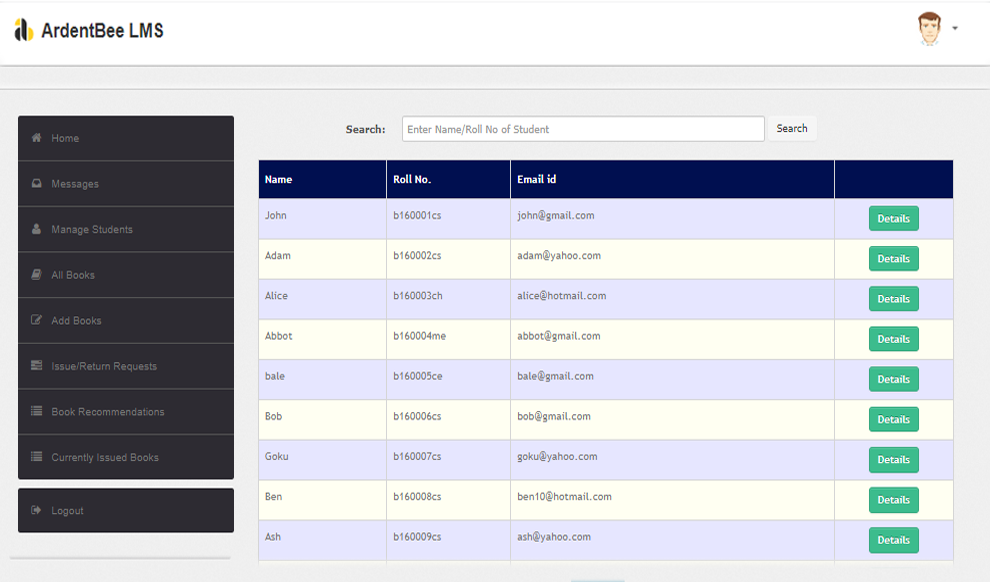Screen dimensions: 990x582
Task: Click the Messages inbox icon
Action: [x=37, y=184]
